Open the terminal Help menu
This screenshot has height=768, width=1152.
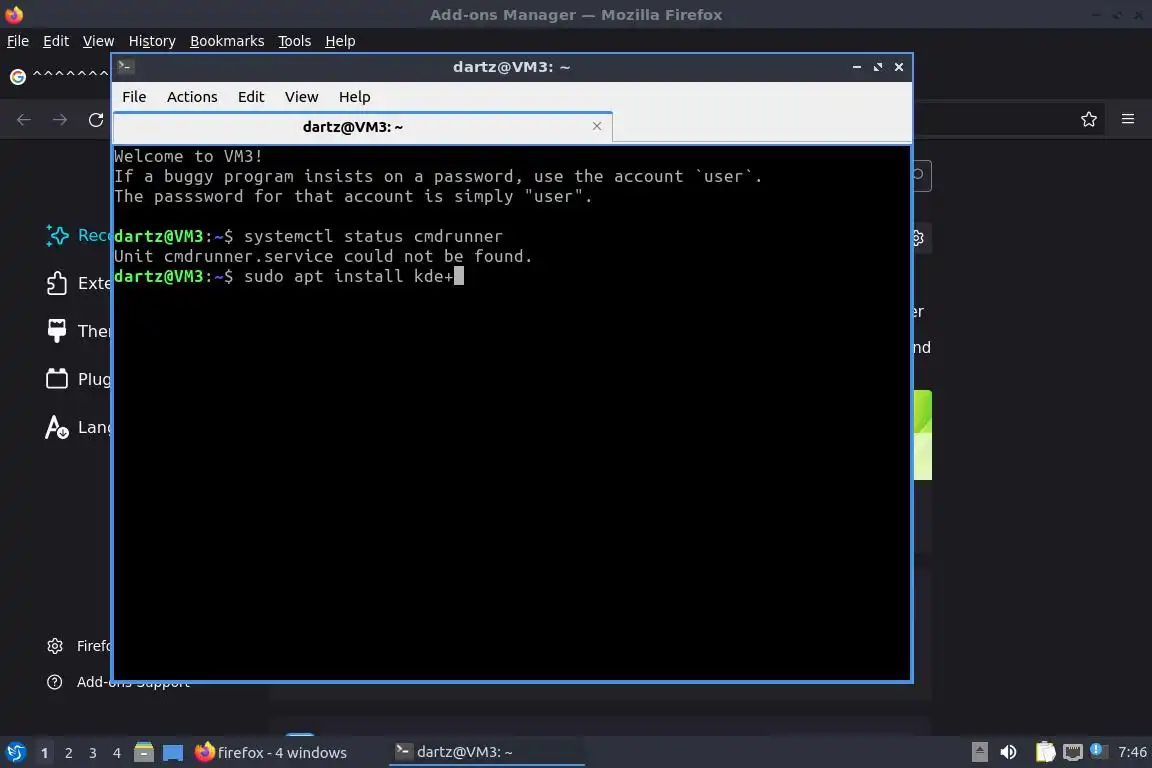pos(354,97)
